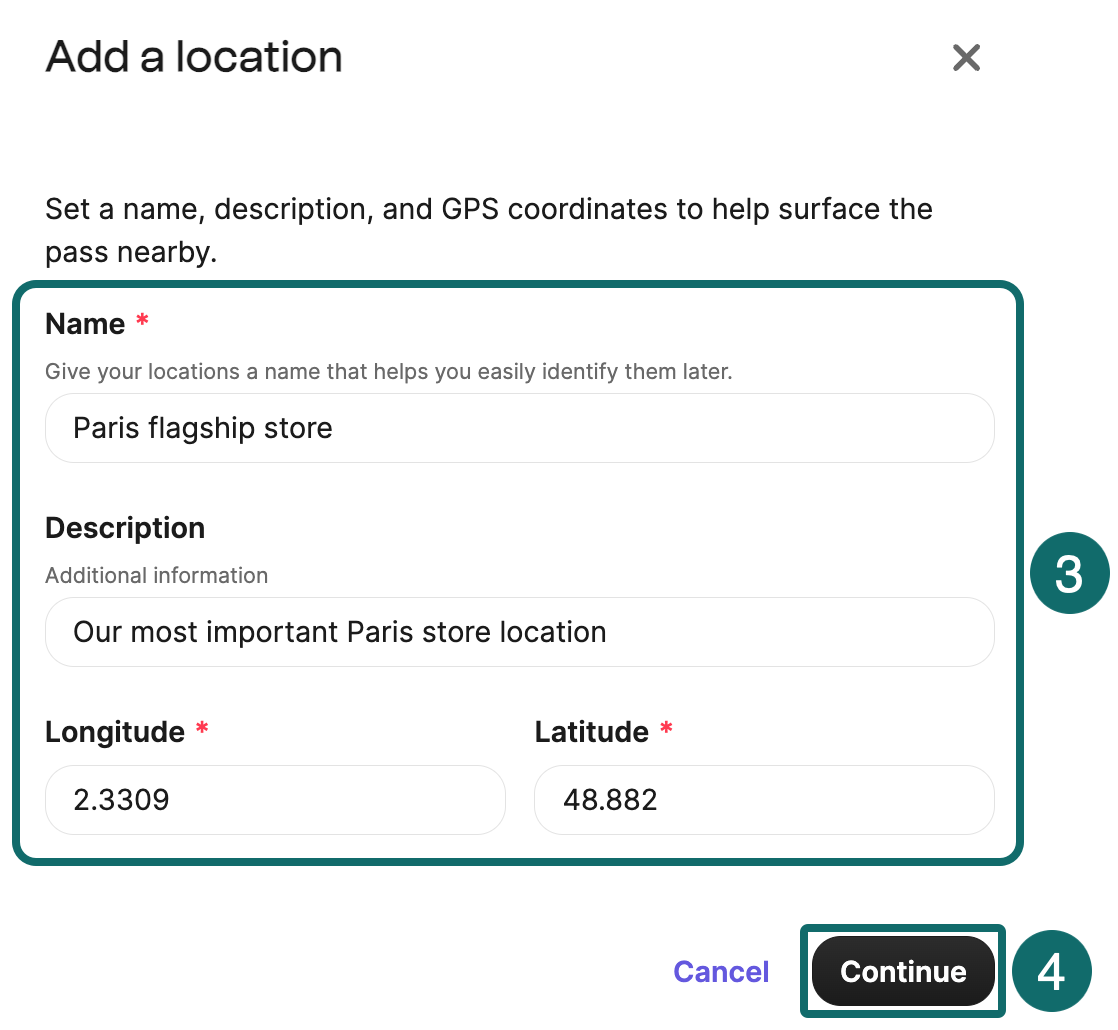Click the Longitude input field
Viewport: 1118px width, 1030px height.
click(275, 800)
